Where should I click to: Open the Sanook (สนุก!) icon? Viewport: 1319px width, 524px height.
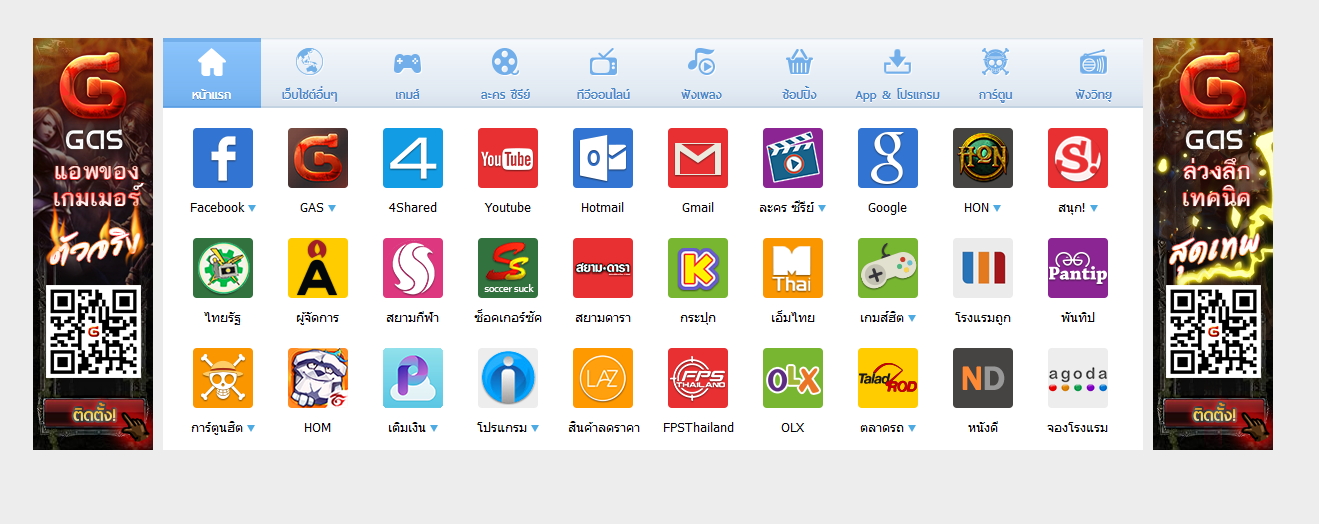click(1078, 158)
